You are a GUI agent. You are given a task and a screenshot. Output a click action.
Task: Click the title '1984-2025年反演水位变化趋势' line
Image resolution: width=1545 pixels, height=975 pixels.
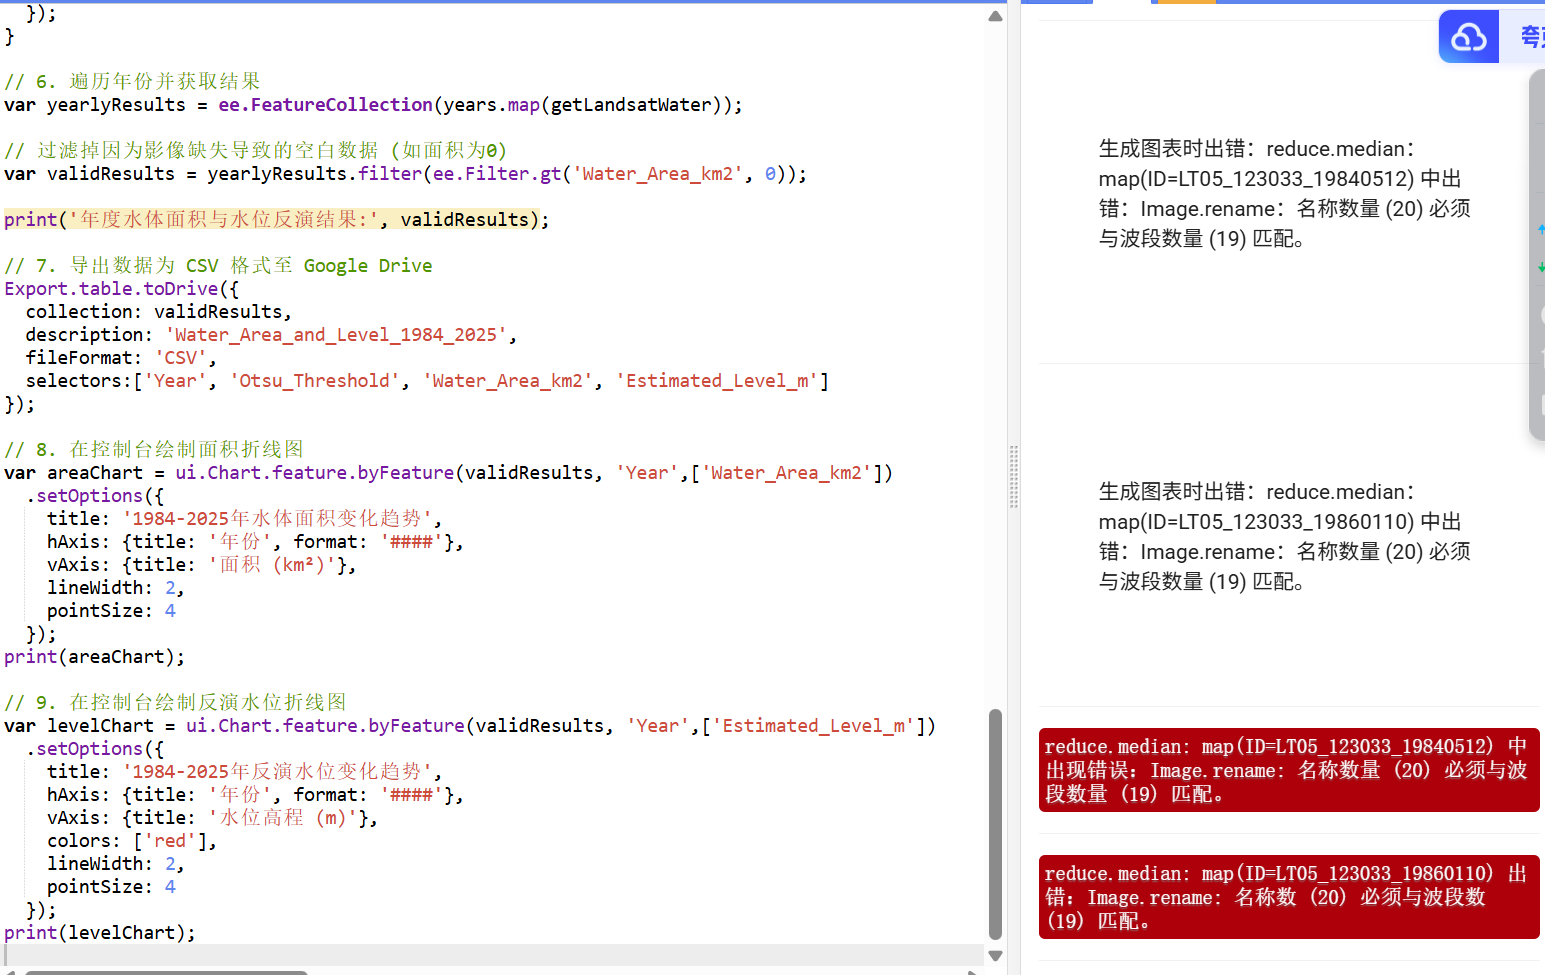click(x=244, y=772)
